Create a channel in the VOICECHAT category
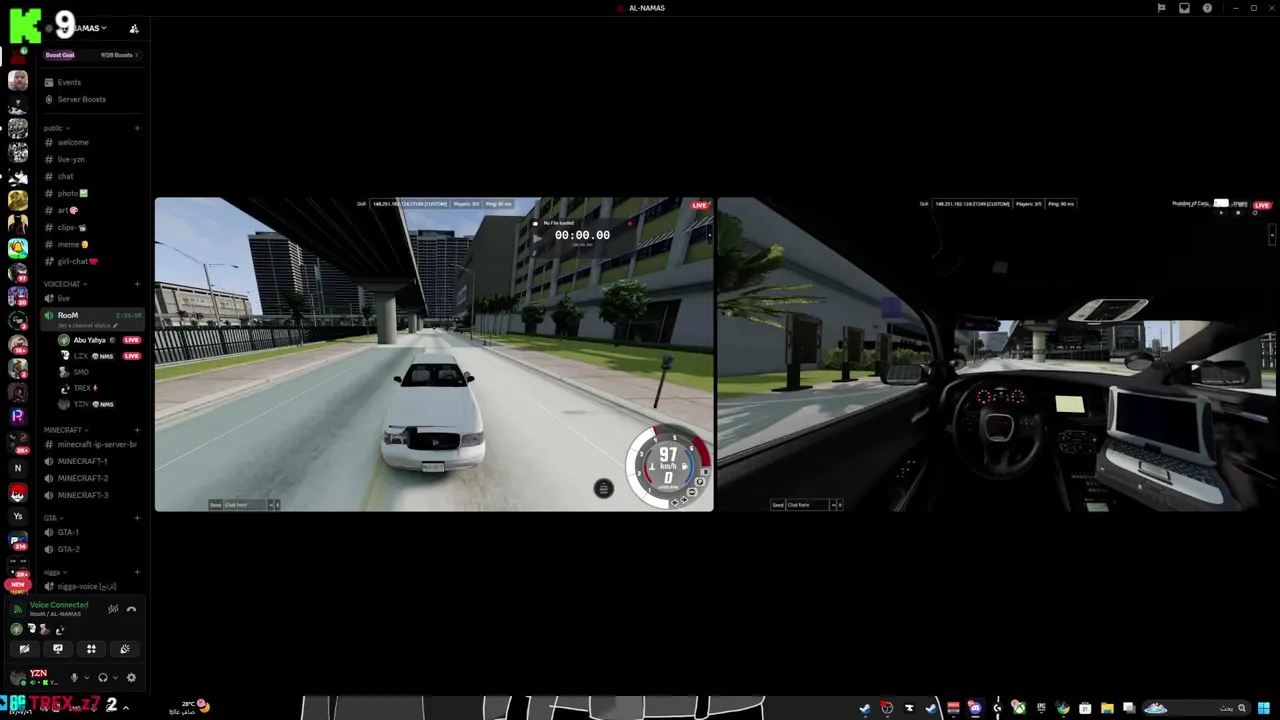The width and height of the screenshot is (1280, 720). [137, 284]
